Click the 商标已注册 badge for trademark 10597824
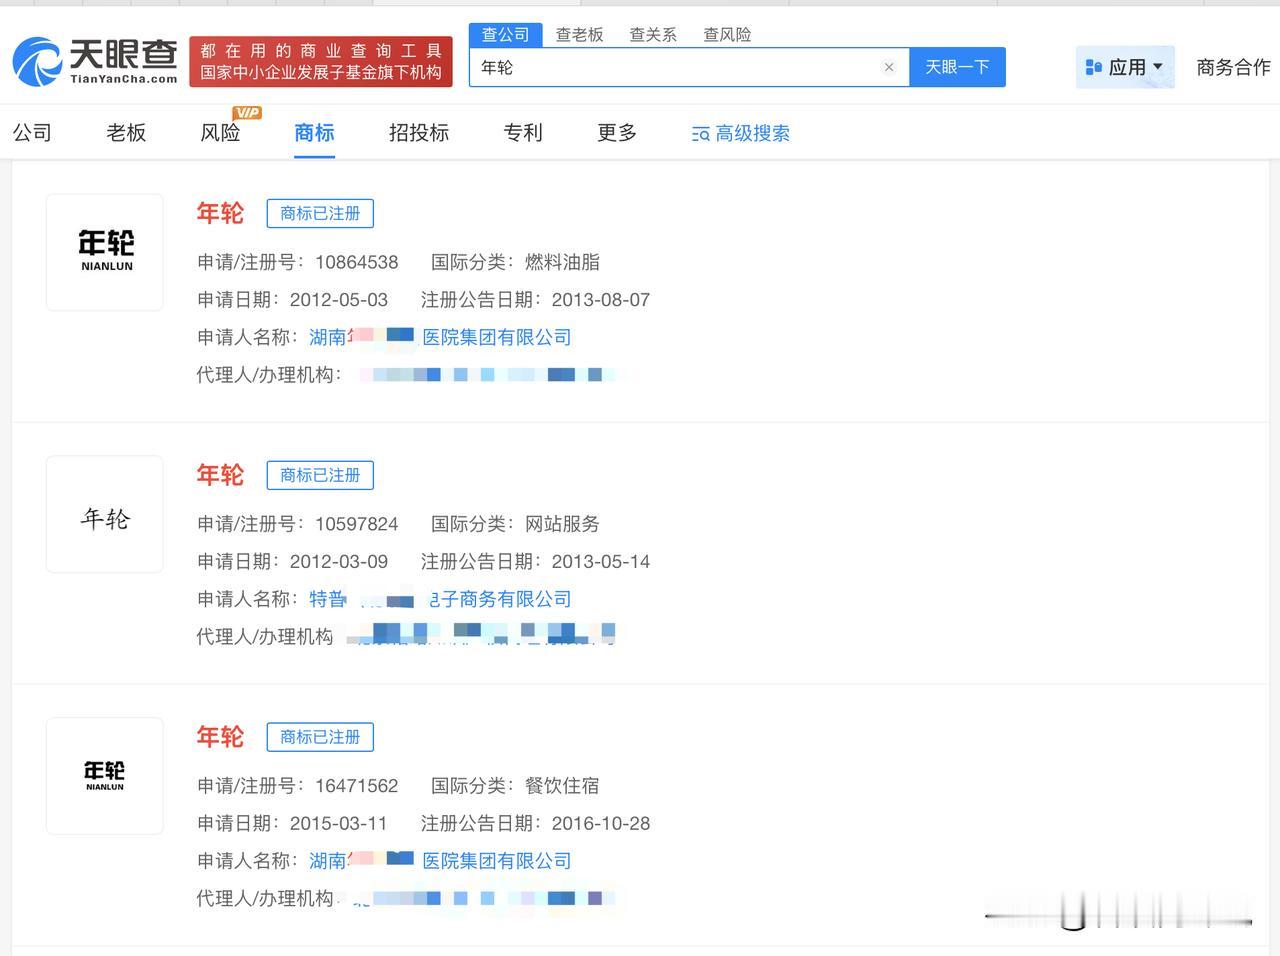This screenshot has width=1280, height=956. pyautogui.click(x=320, y=475)
